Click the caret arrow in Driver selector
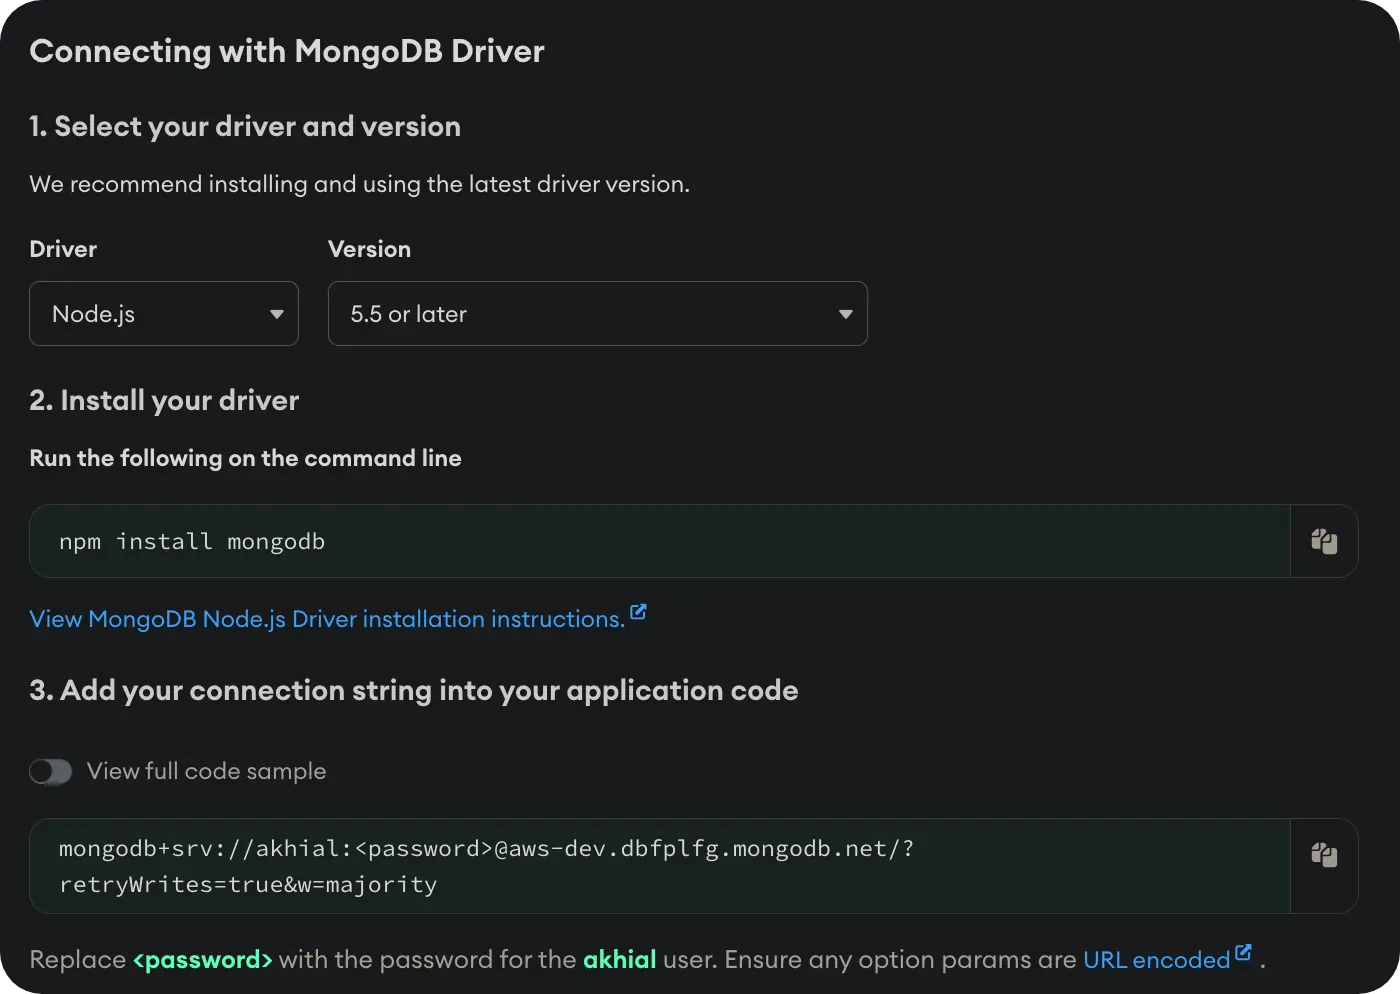Viewport: 1400px width, 994px height. pos(277,314)
